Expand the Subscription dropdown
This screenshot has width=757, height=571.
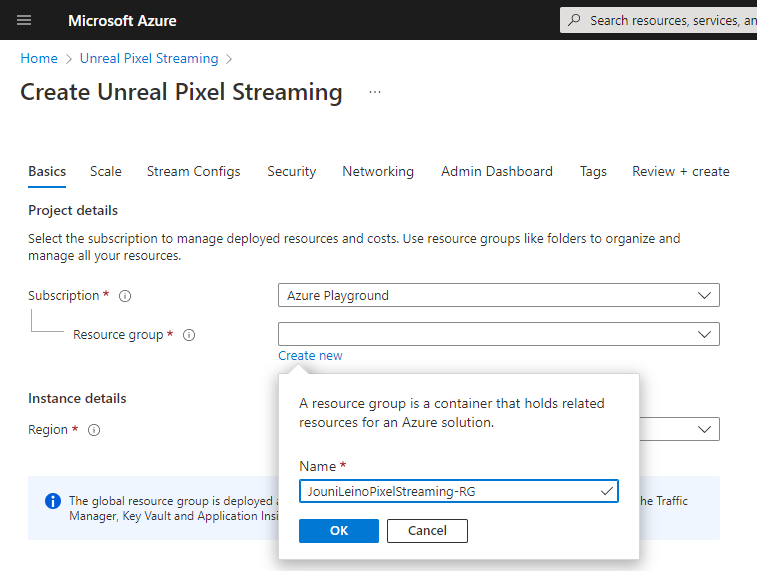(x=499, y=295)
